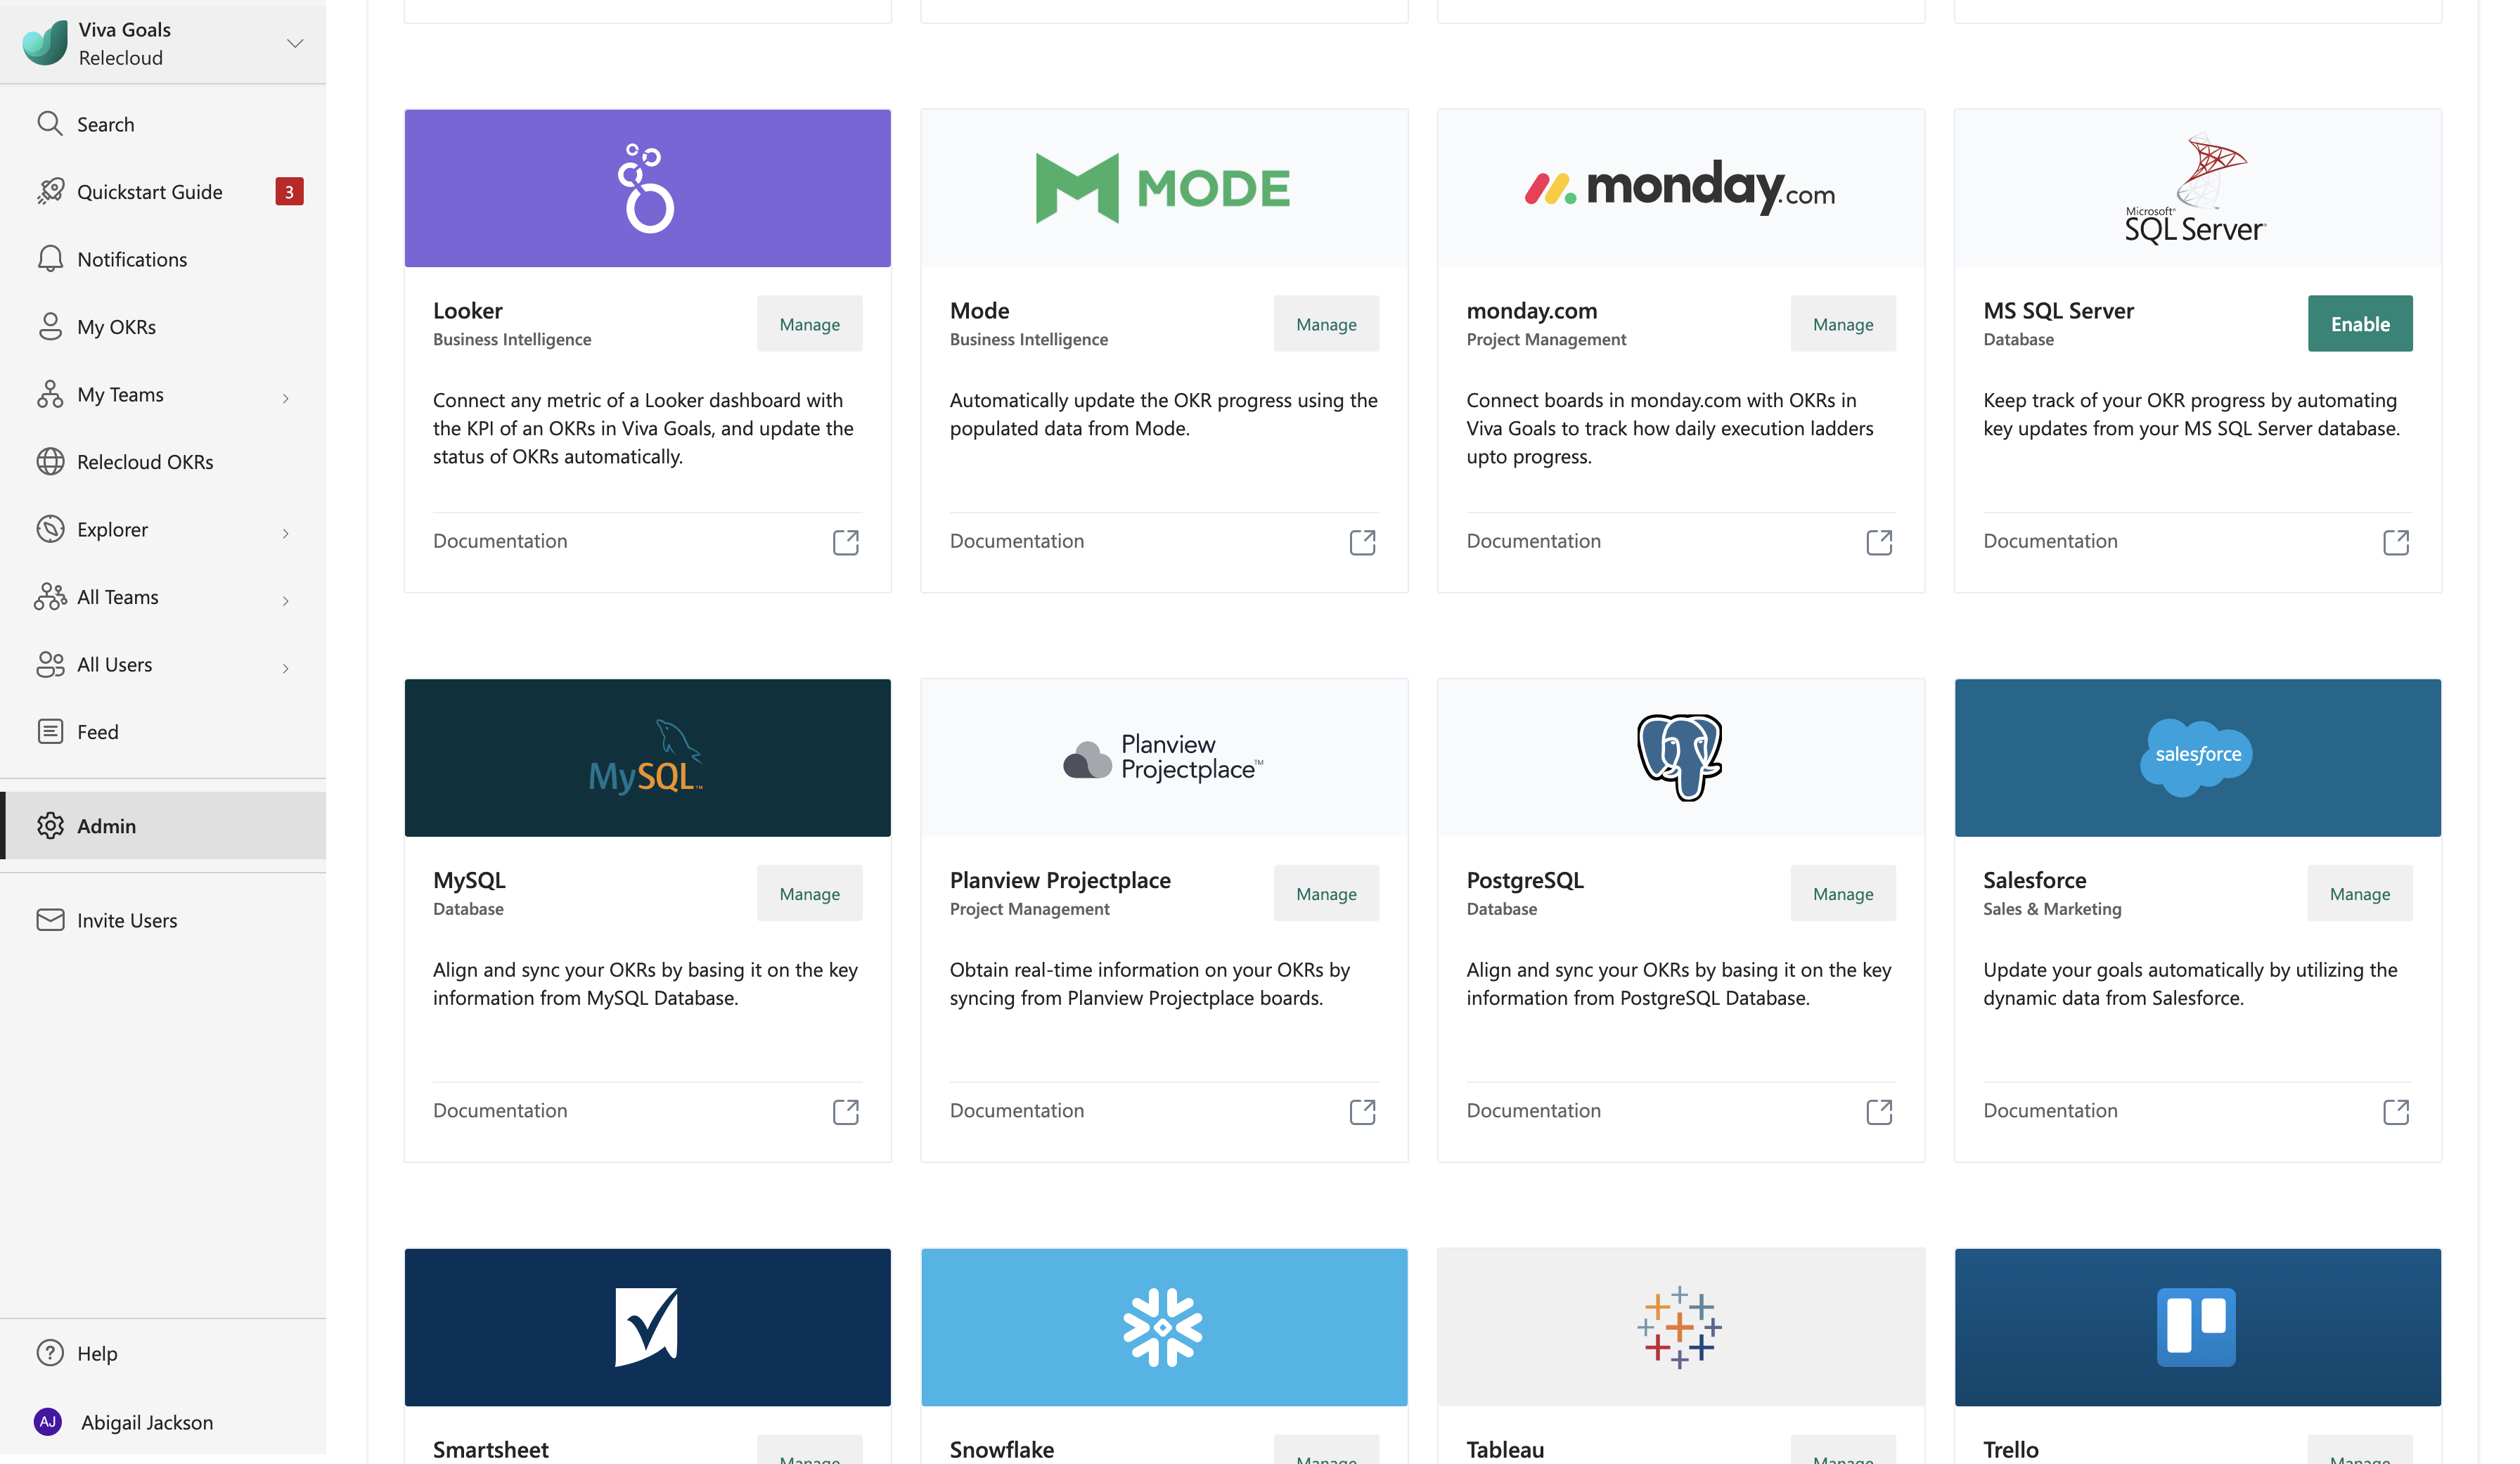The height and width of the screenshot is (1464, 2520).
Task: Select the Admin menu item
Action: coord(163,825)
